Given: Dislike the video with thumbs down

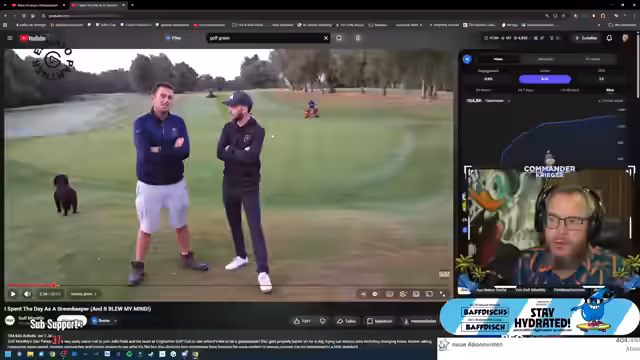Looking at the screenshot, I should coord(323,321).
